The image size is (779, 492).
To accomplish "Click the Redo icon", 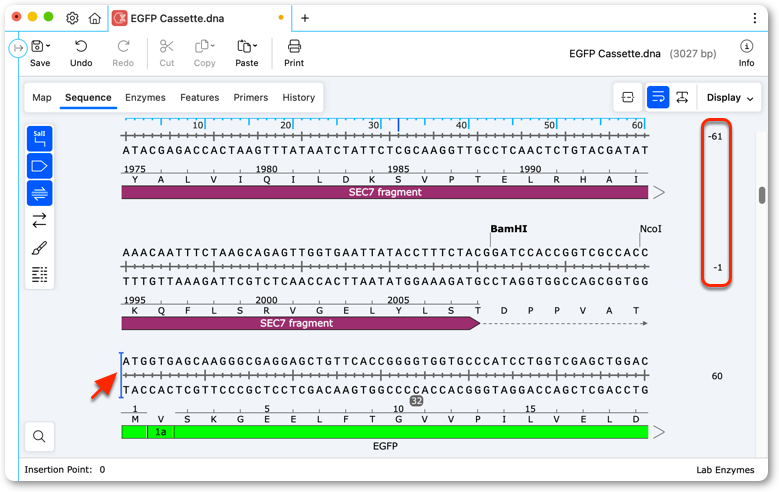I will coord(123,46).
